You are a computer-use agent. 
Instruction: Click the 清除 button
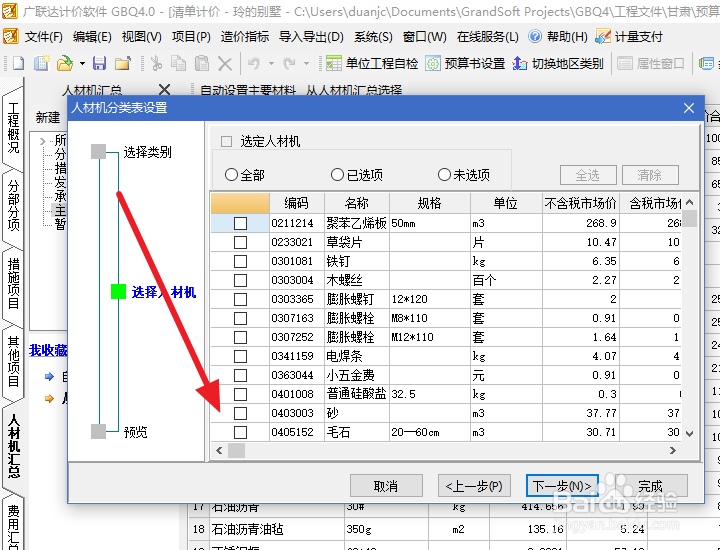(x=650, y=175)
